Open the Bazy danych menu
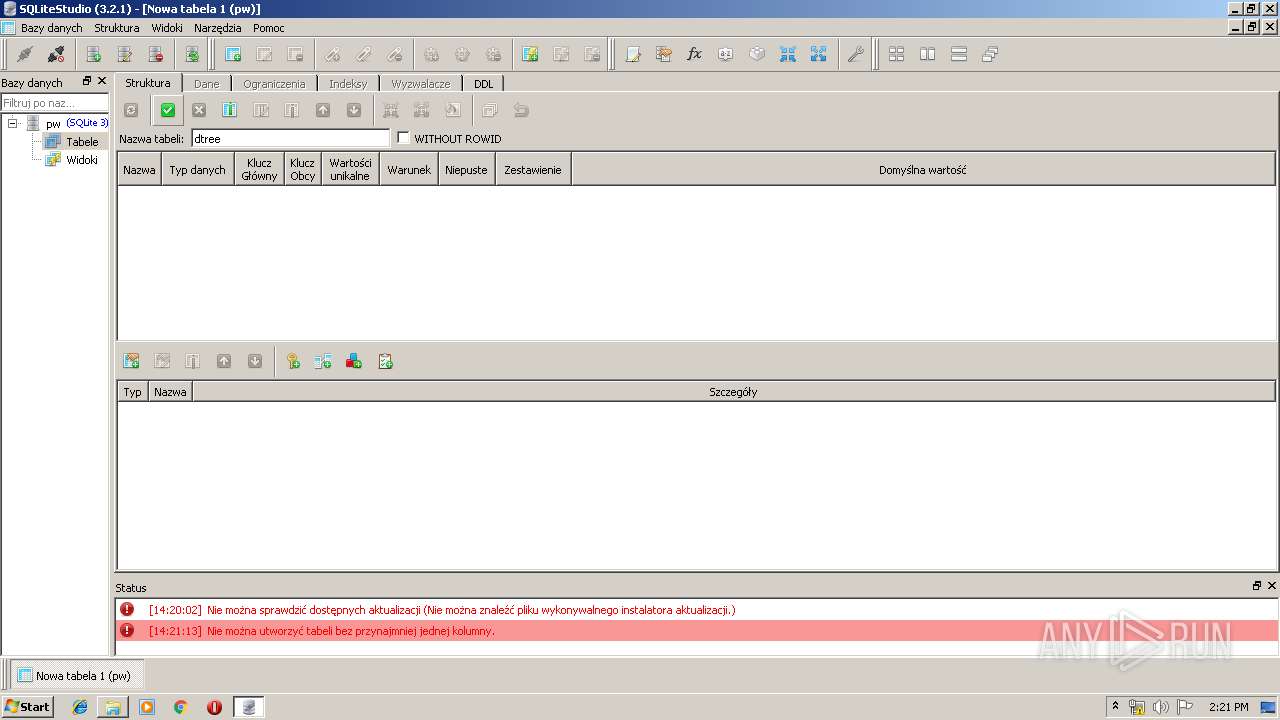 click(52, 28)
